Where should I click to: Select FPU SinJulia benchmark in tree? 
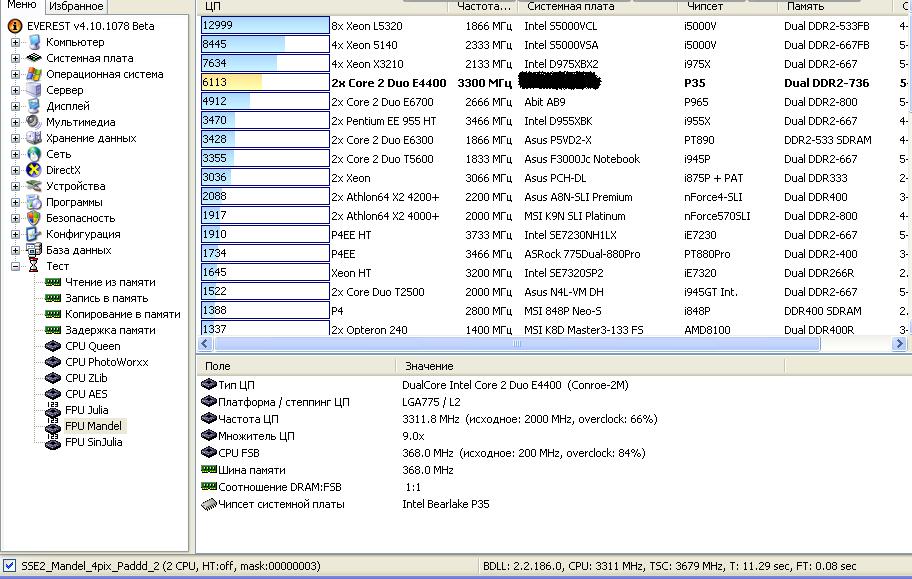[x=93, y=442]
